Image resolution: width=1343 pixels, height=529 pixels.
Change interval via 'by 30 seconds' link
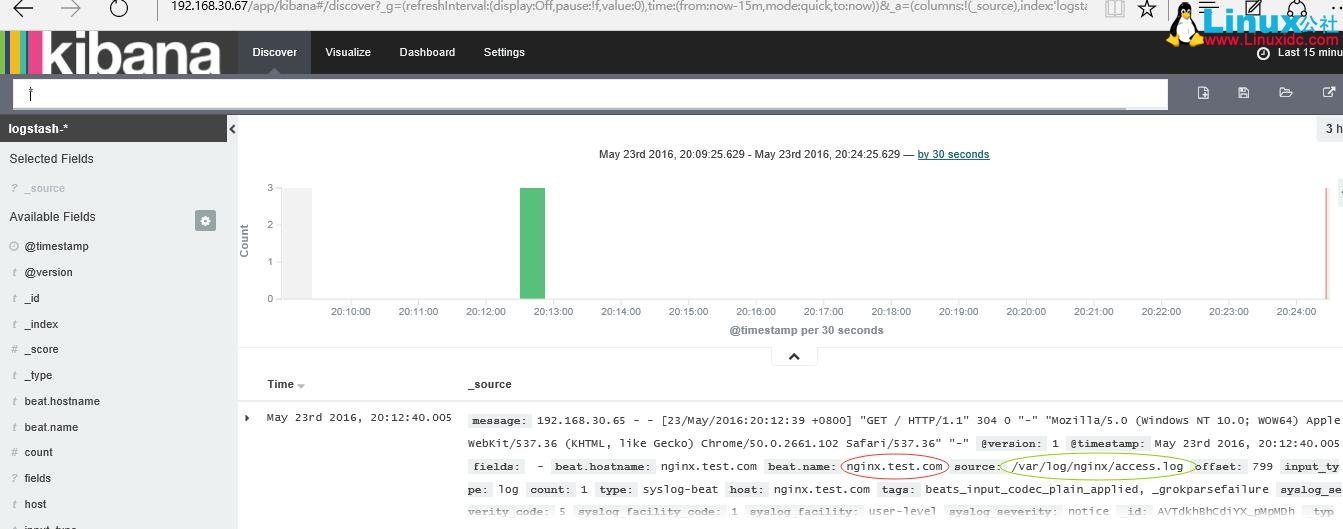pos(953,154)
